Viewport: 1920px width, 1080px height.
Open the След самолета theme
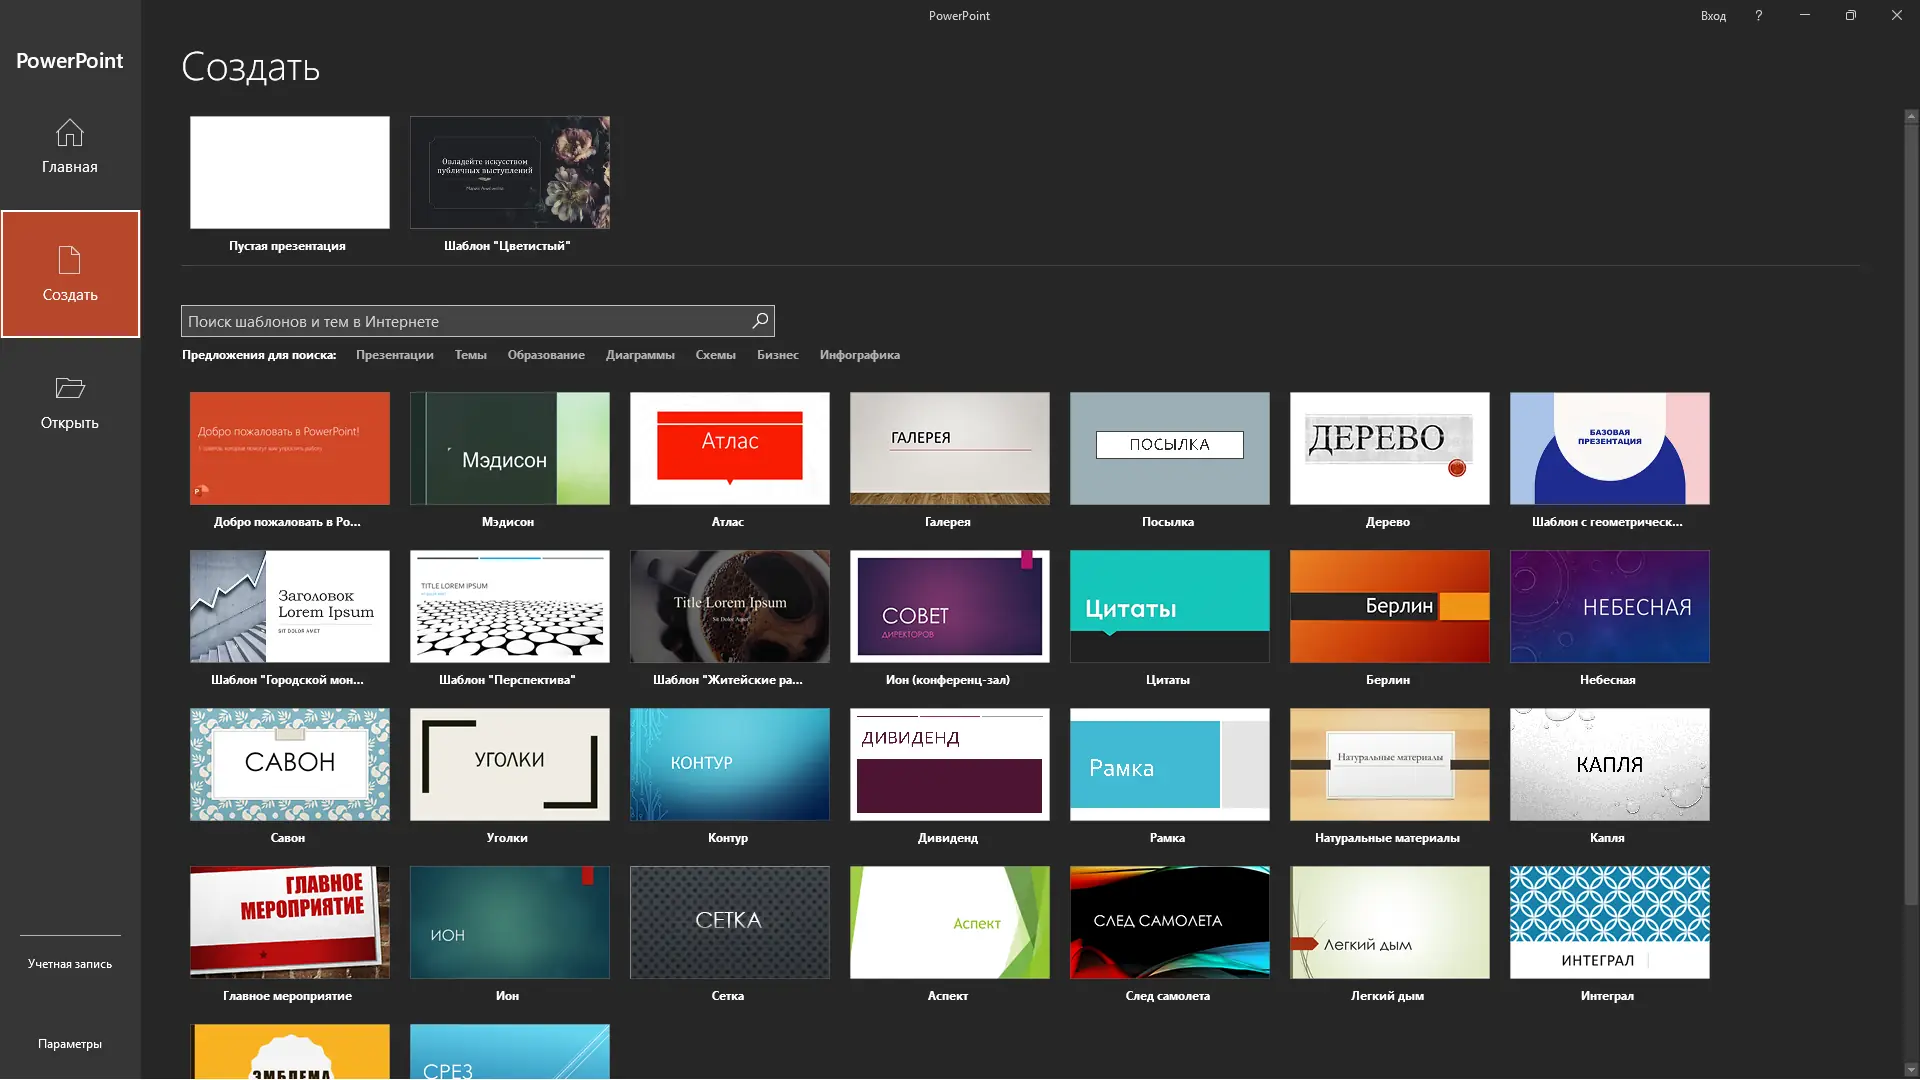click(x=1169, y=922)
